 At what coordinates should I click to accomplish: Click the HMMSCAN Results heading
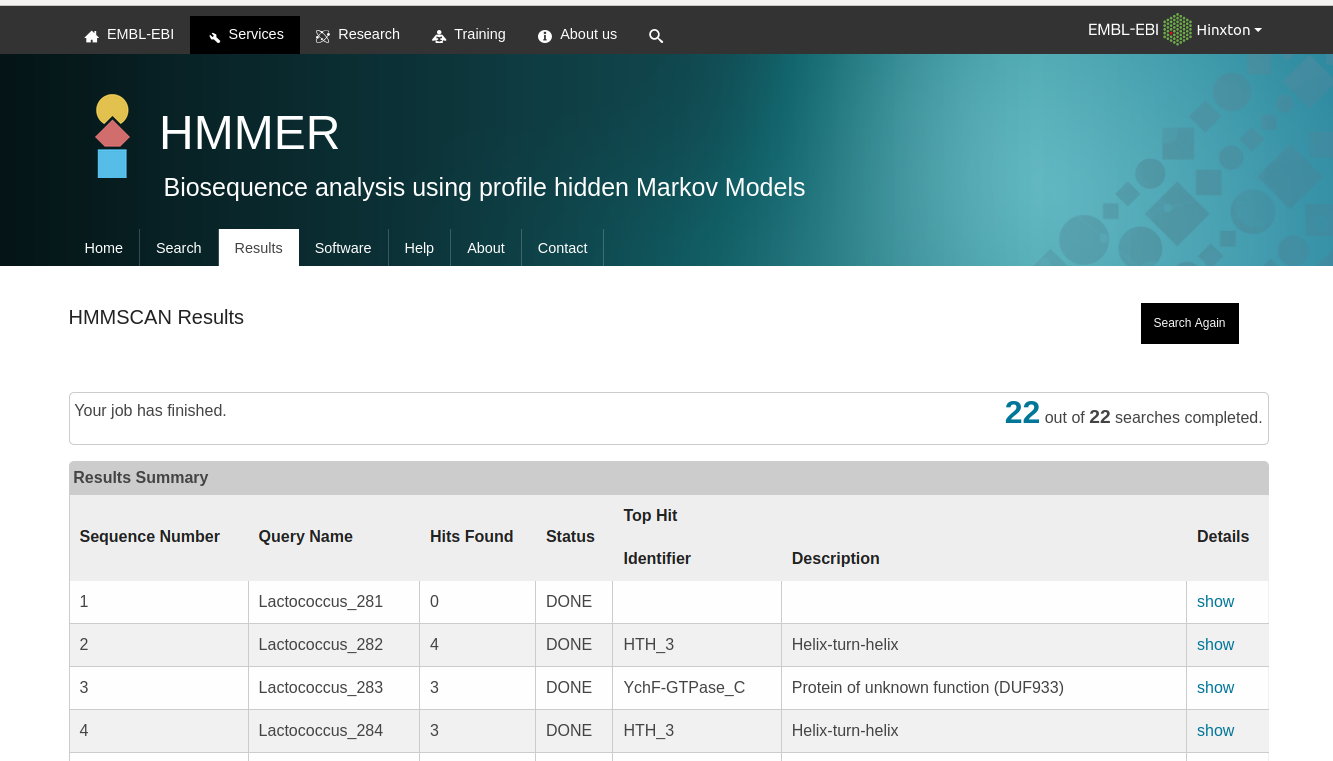tap(156, 317)
